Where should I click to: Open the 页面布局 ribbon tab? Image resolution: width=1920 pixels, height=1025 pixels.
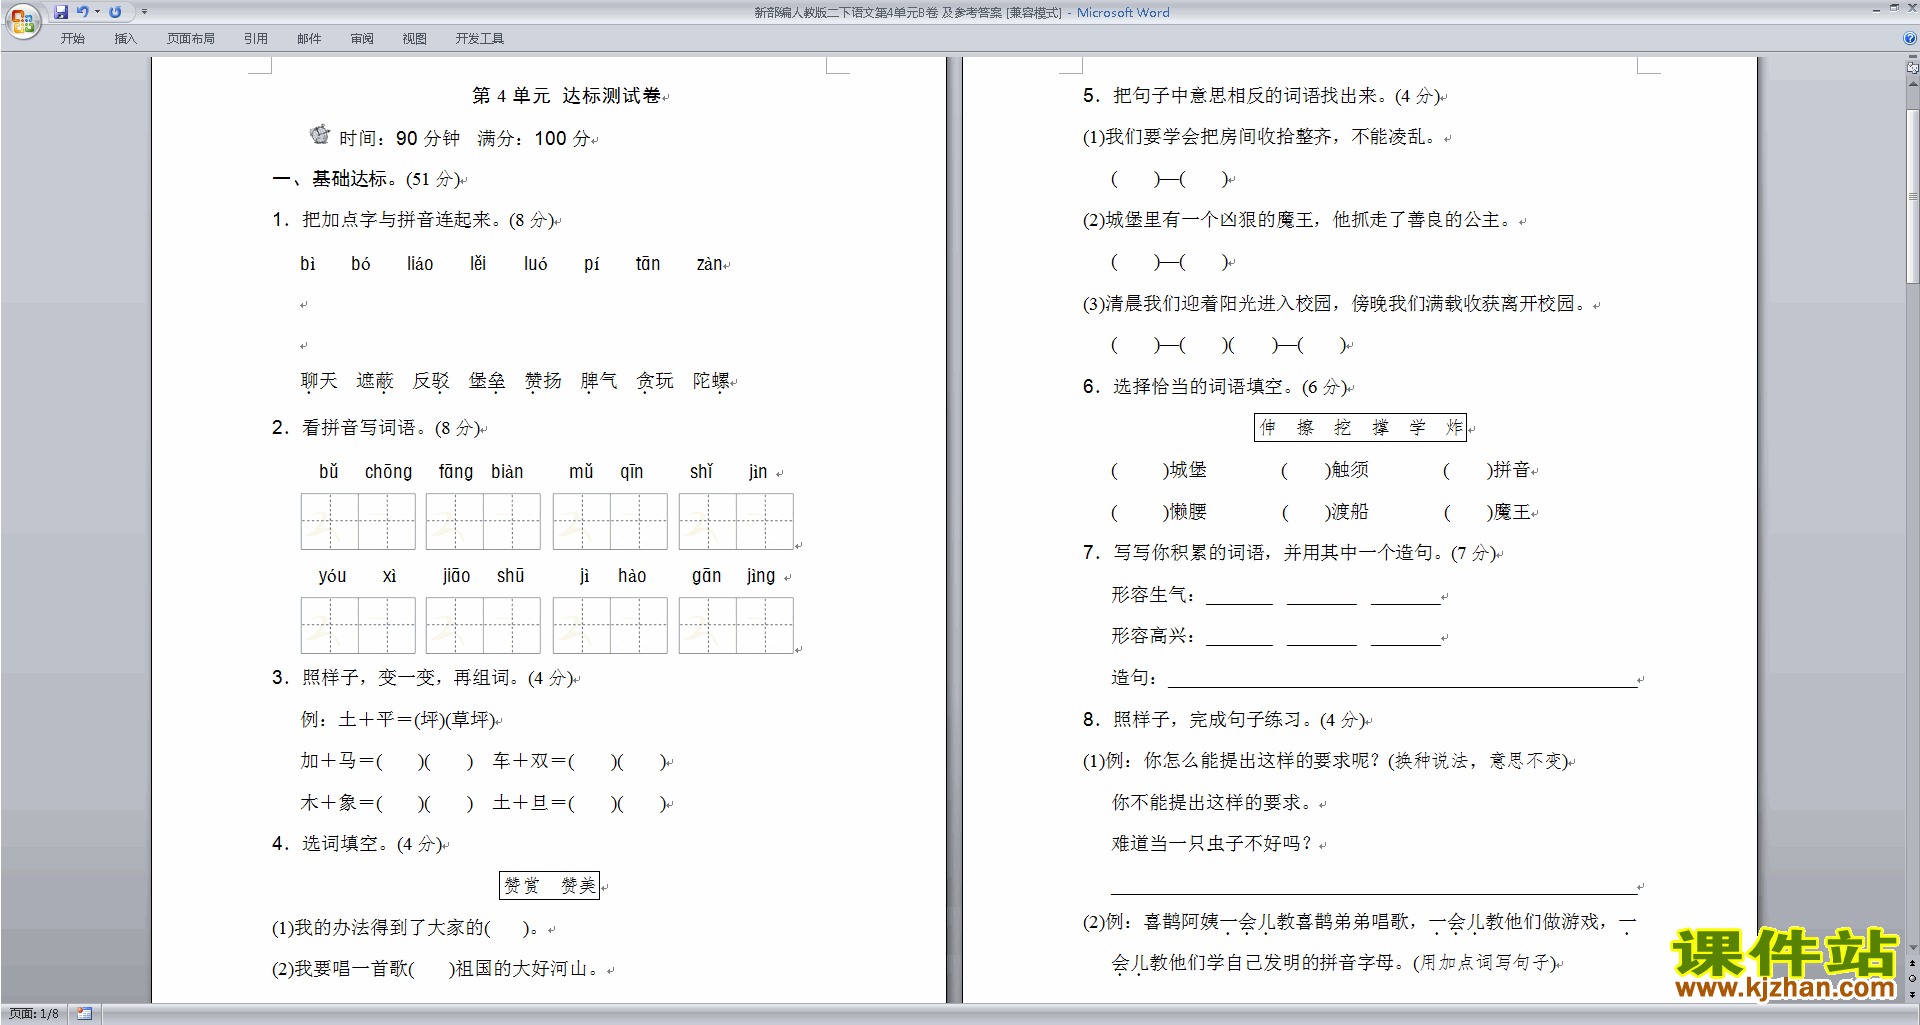click(x=191, y=39)
